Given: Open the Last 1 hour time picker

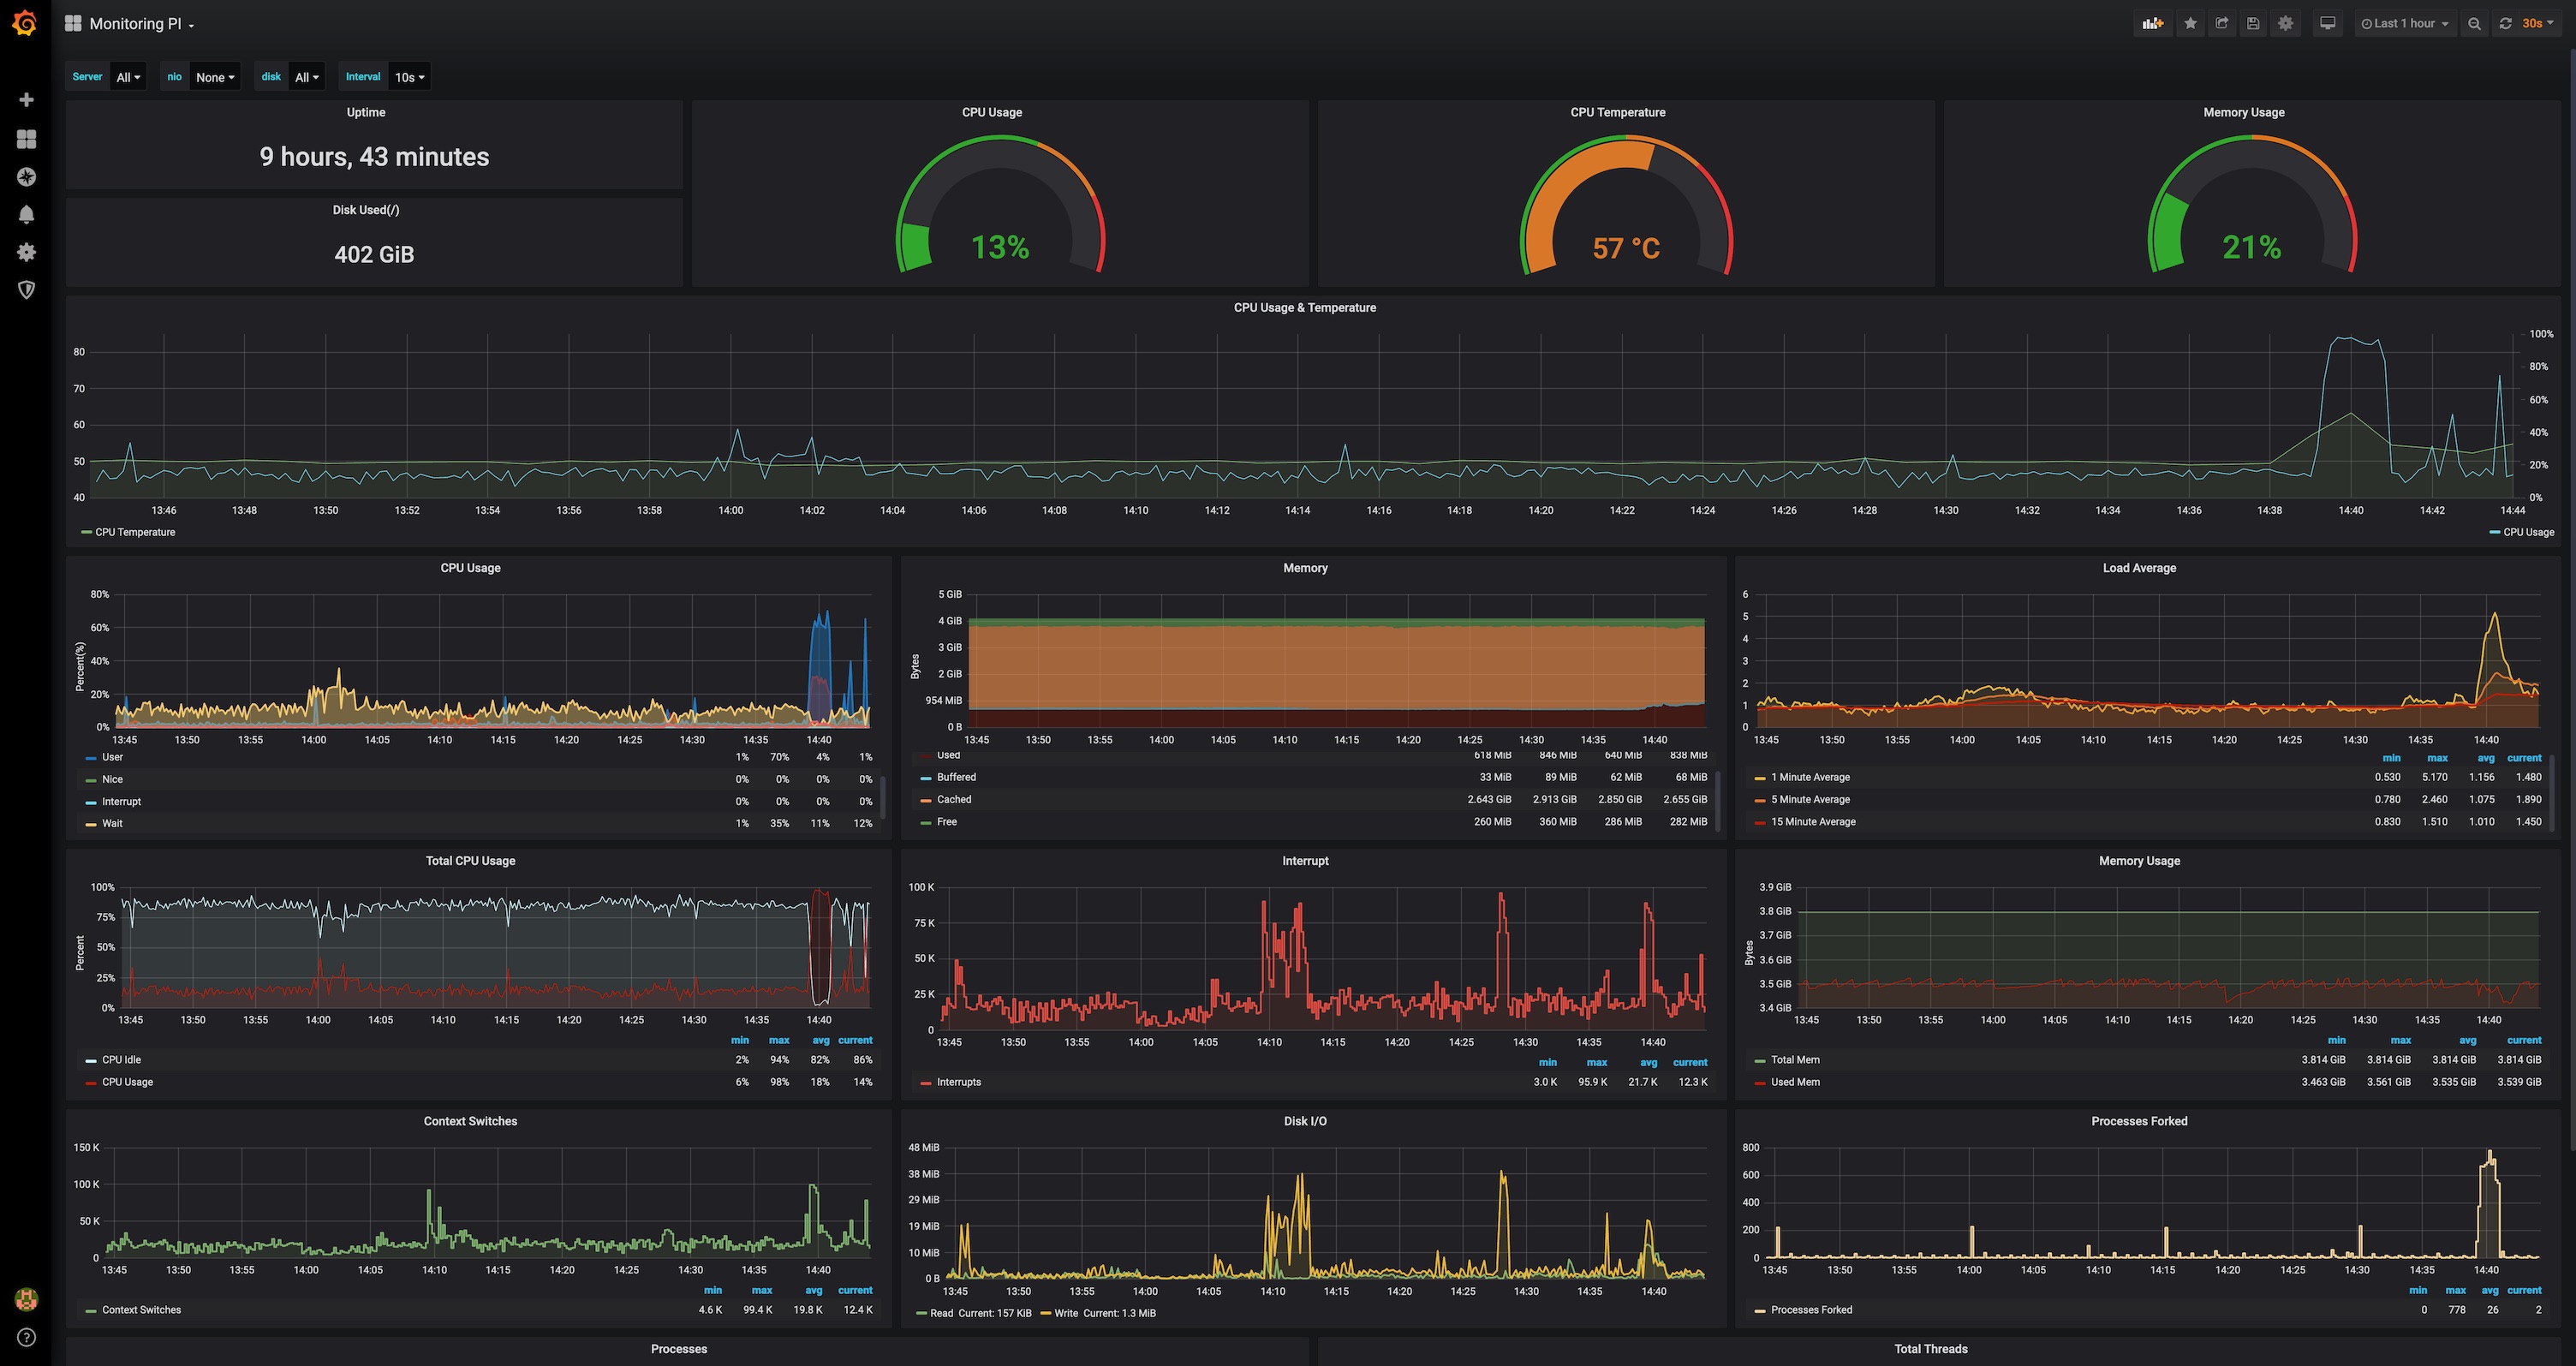Looking at the screenshot, I should (x=2403, y=23).
